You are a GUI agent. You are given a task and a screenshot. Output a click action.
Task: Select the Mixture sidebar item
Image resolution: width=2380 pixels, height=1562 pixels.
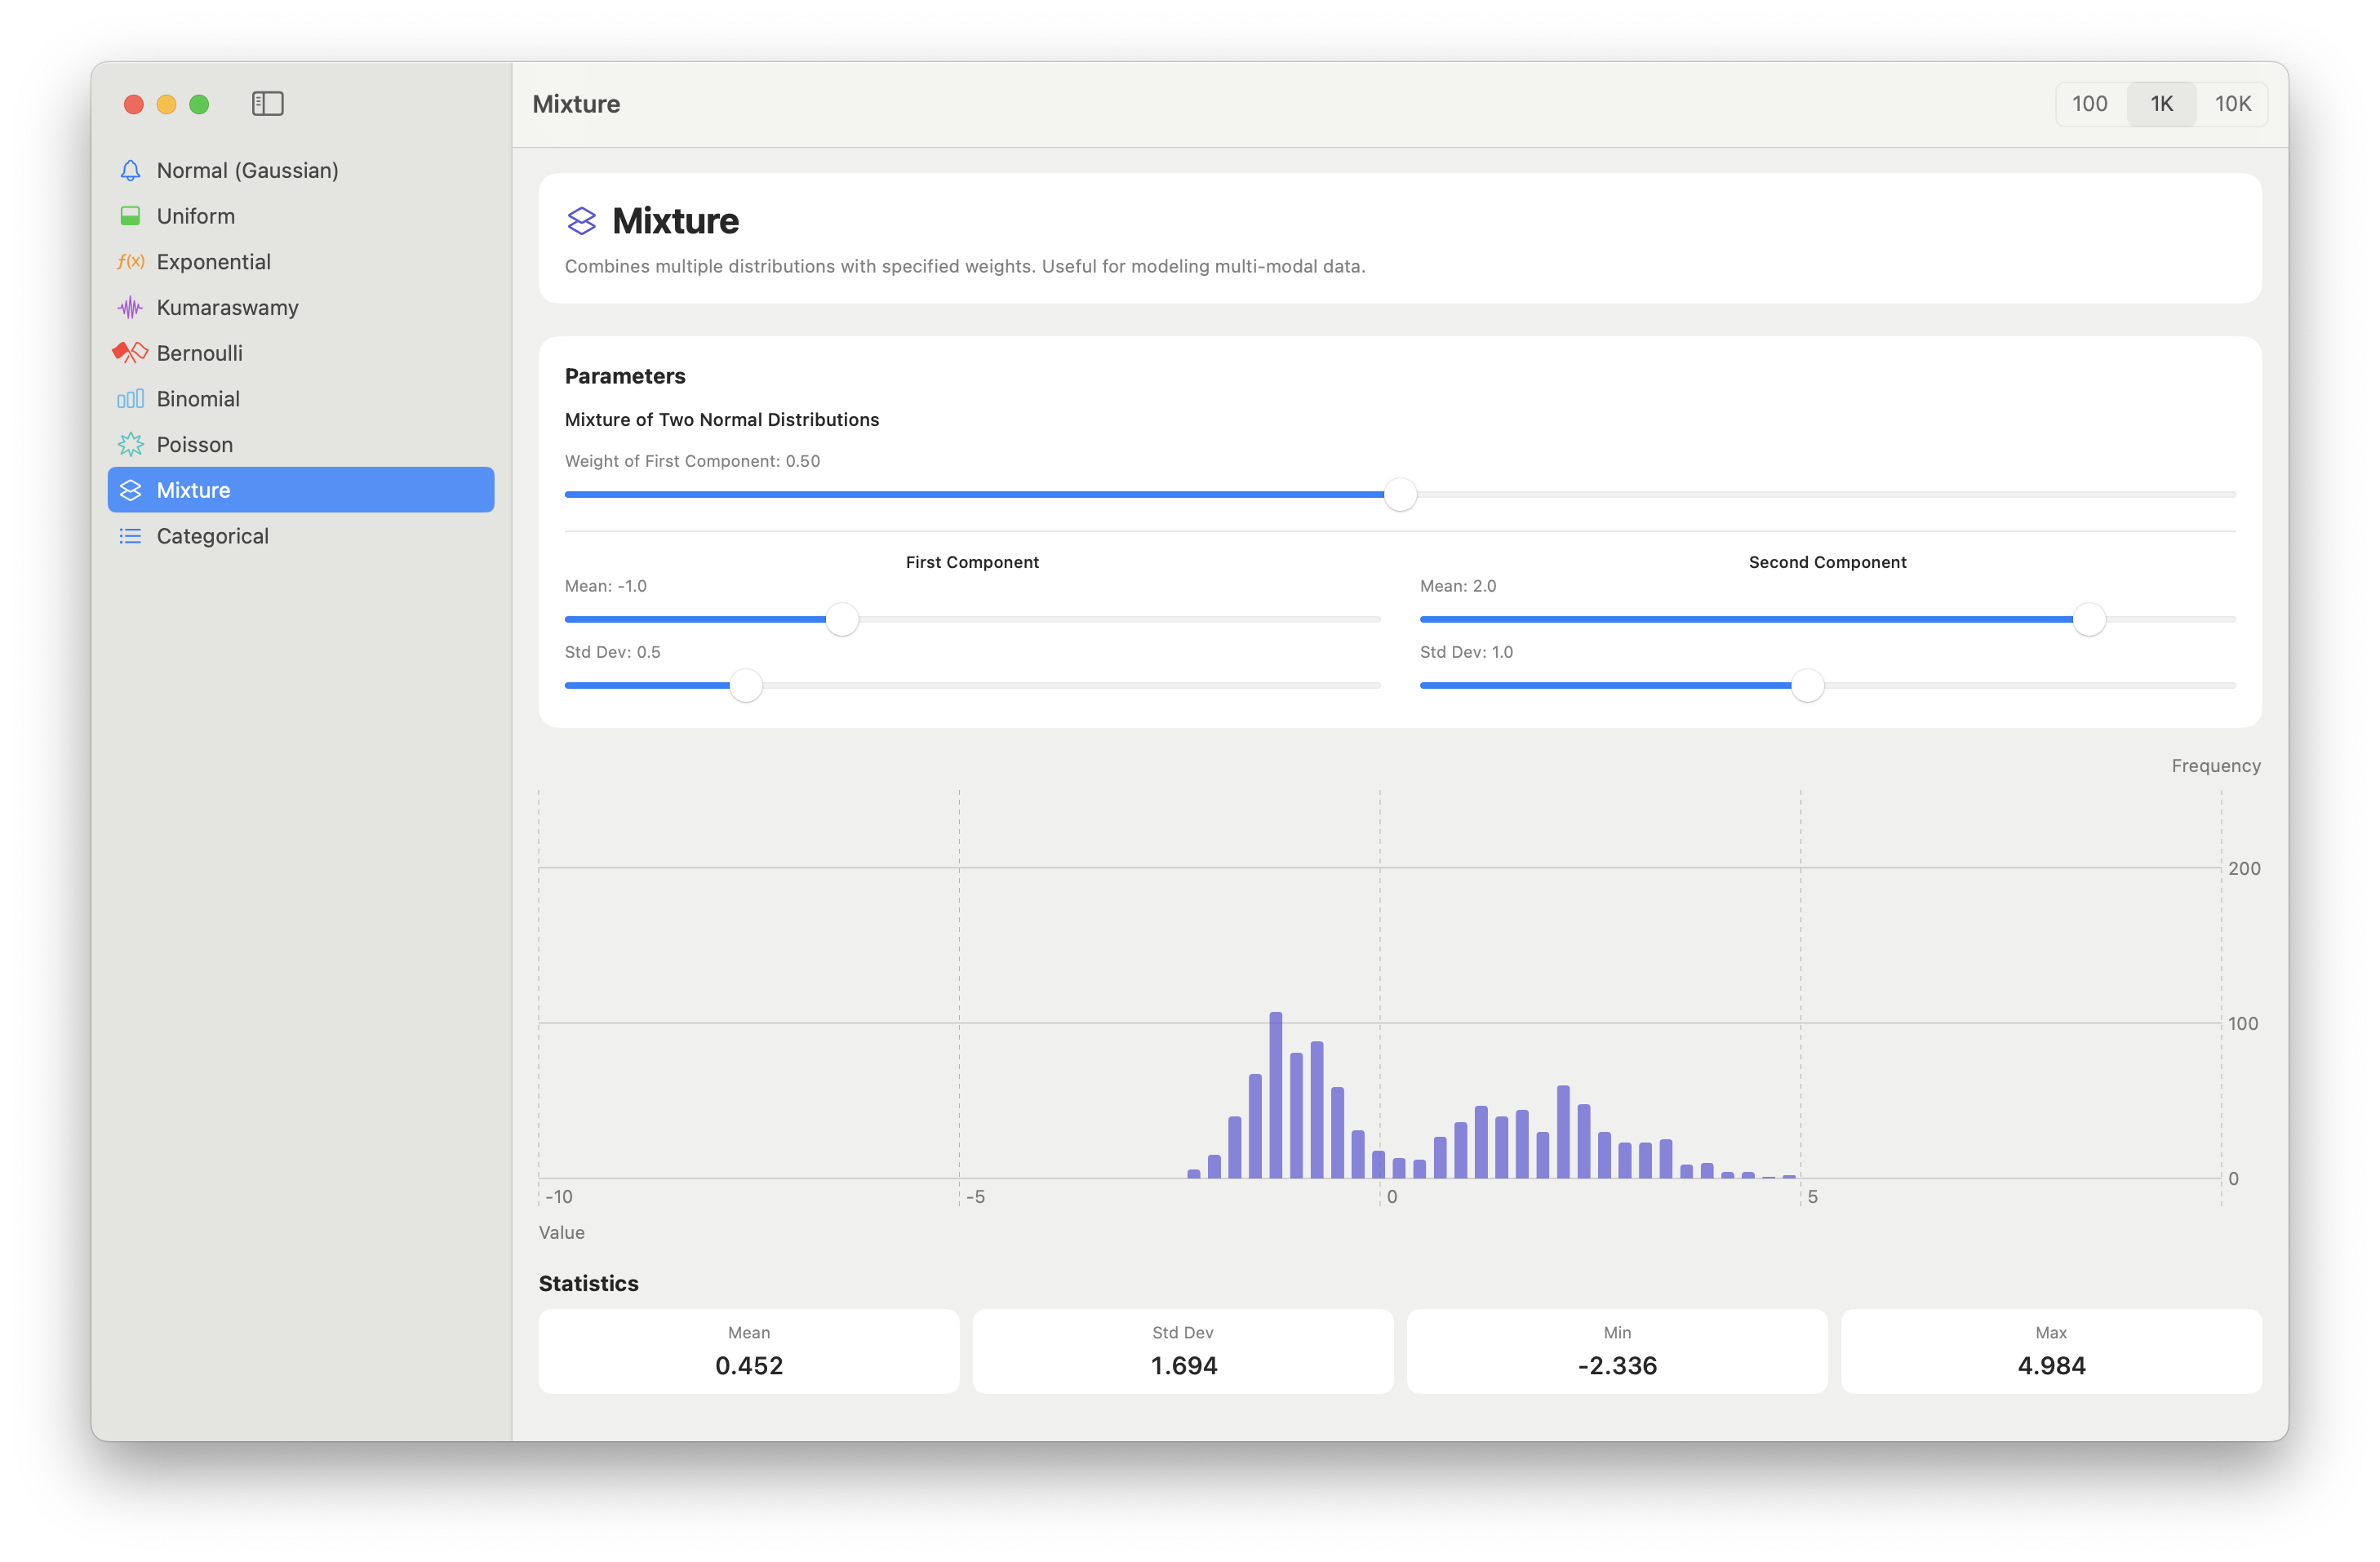(300, 490)
